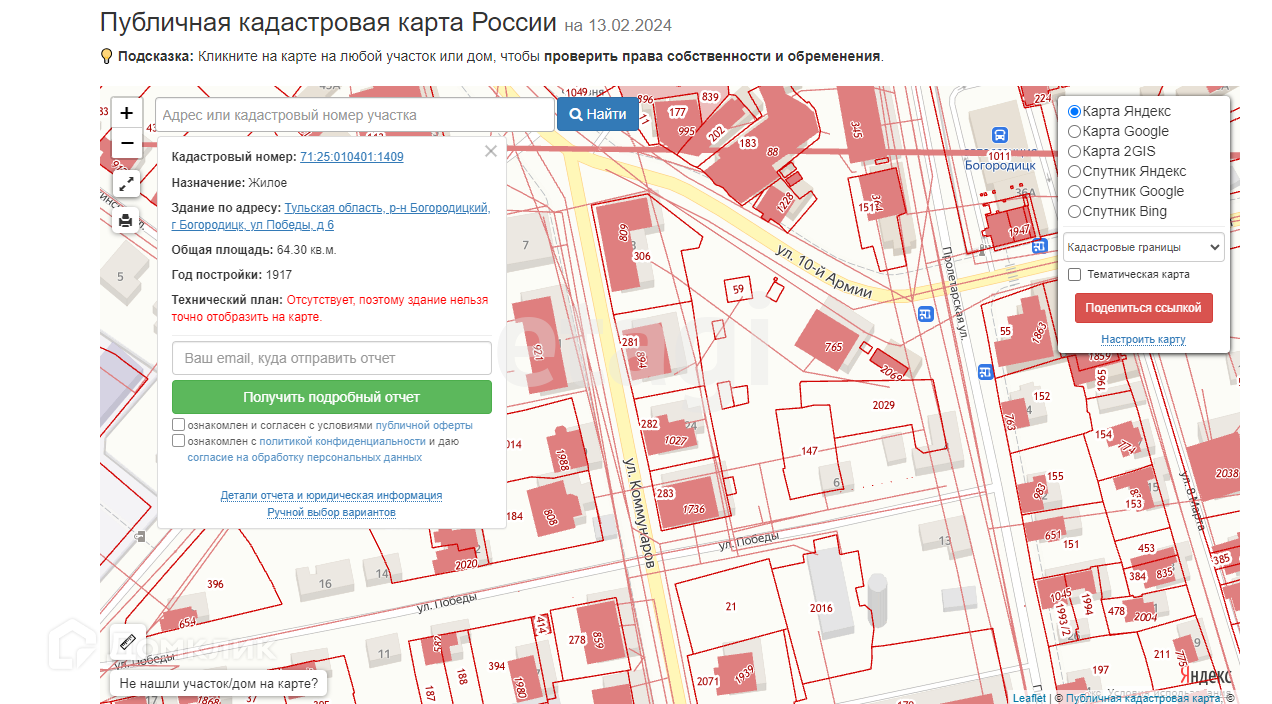Image resolution: width=1272 pixels, height=704 pixels.
Task: Open the Leaflet attribution link
Action: point(1029,698)
